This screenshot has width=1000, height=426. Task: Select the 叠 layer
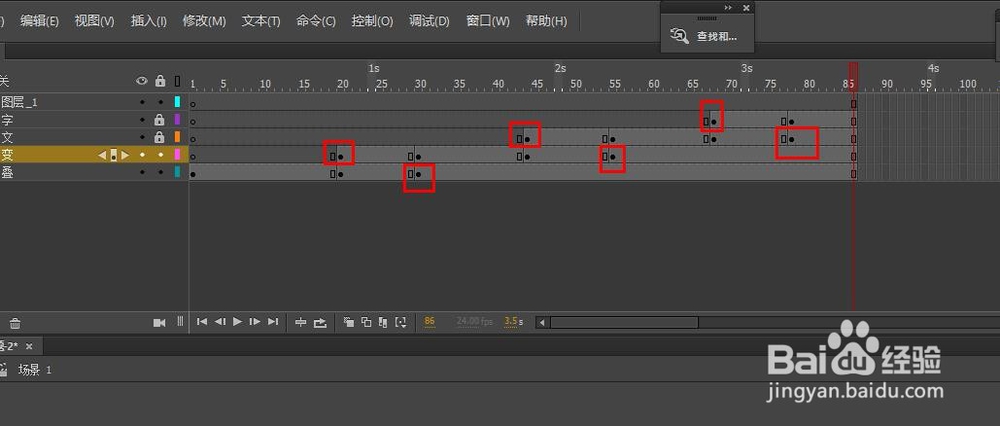coord(7,172)
